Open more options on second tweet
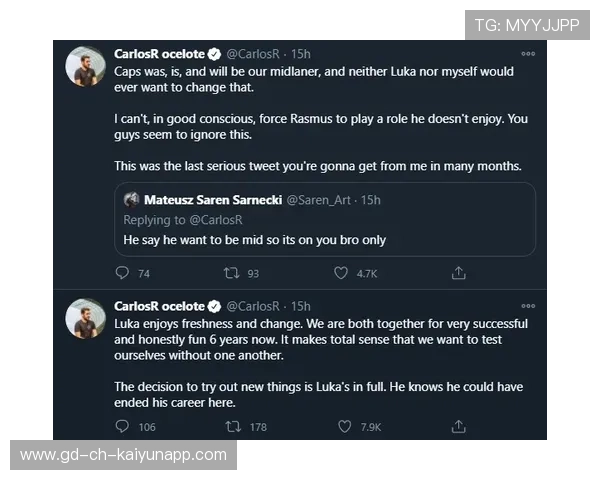Viewport: 600px width, 480px height. click(x=528, y=305)
